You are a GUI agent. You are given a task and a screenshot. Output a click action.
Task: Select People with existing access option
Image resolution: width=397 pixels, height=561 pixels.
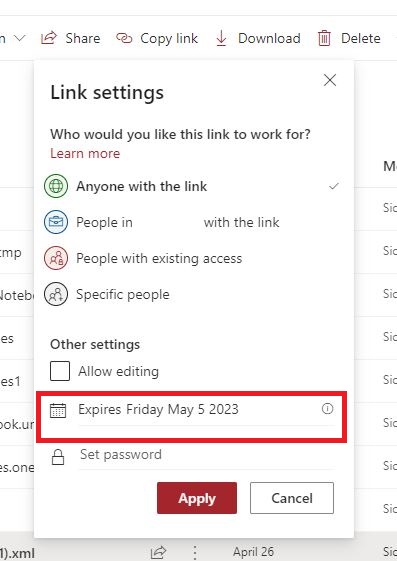click(x=191, y=258)
